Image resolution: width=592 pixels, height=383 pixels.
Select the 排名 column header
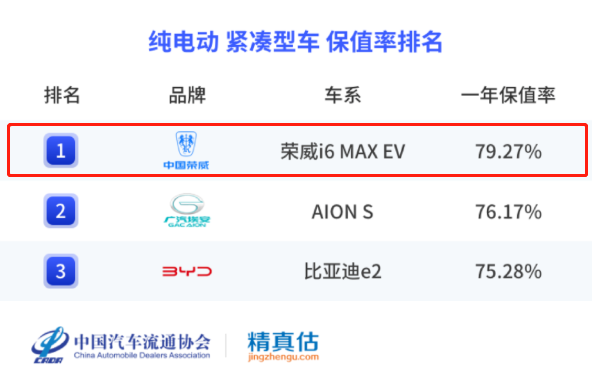(62, 95)
